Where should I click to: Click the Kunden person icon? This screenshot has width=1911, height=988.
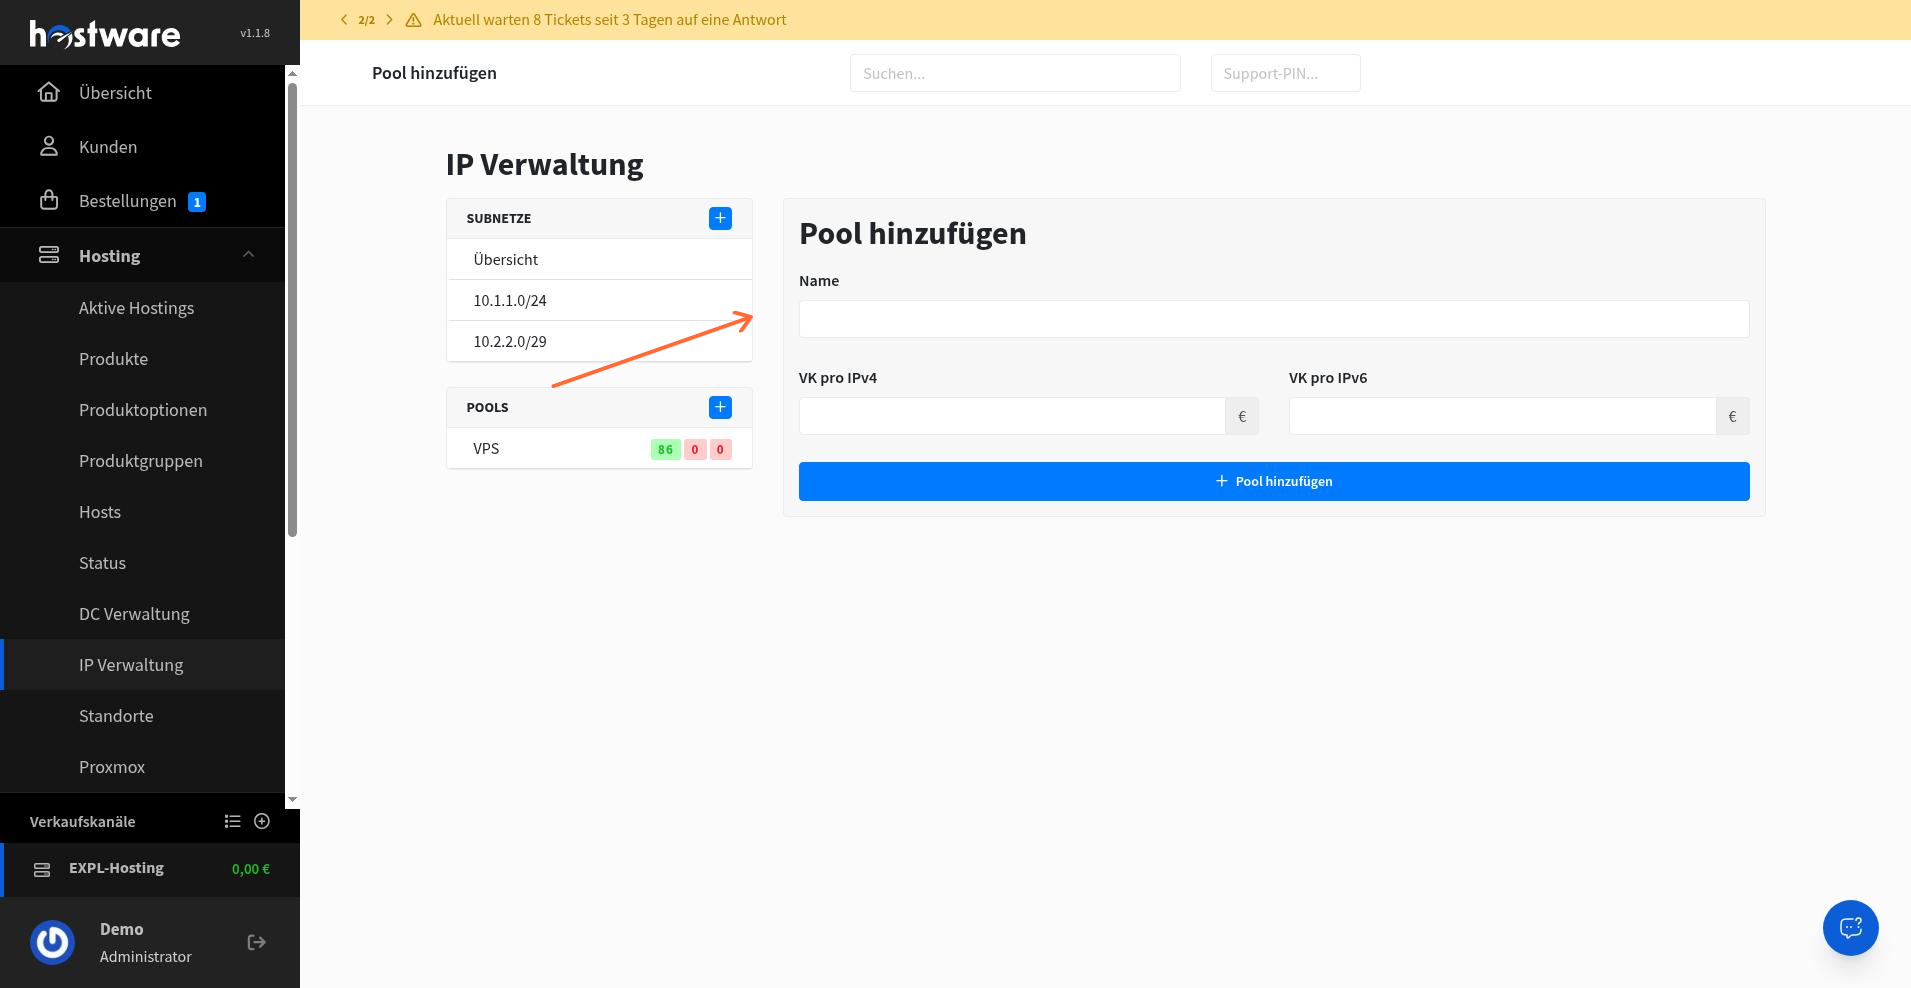49,147
